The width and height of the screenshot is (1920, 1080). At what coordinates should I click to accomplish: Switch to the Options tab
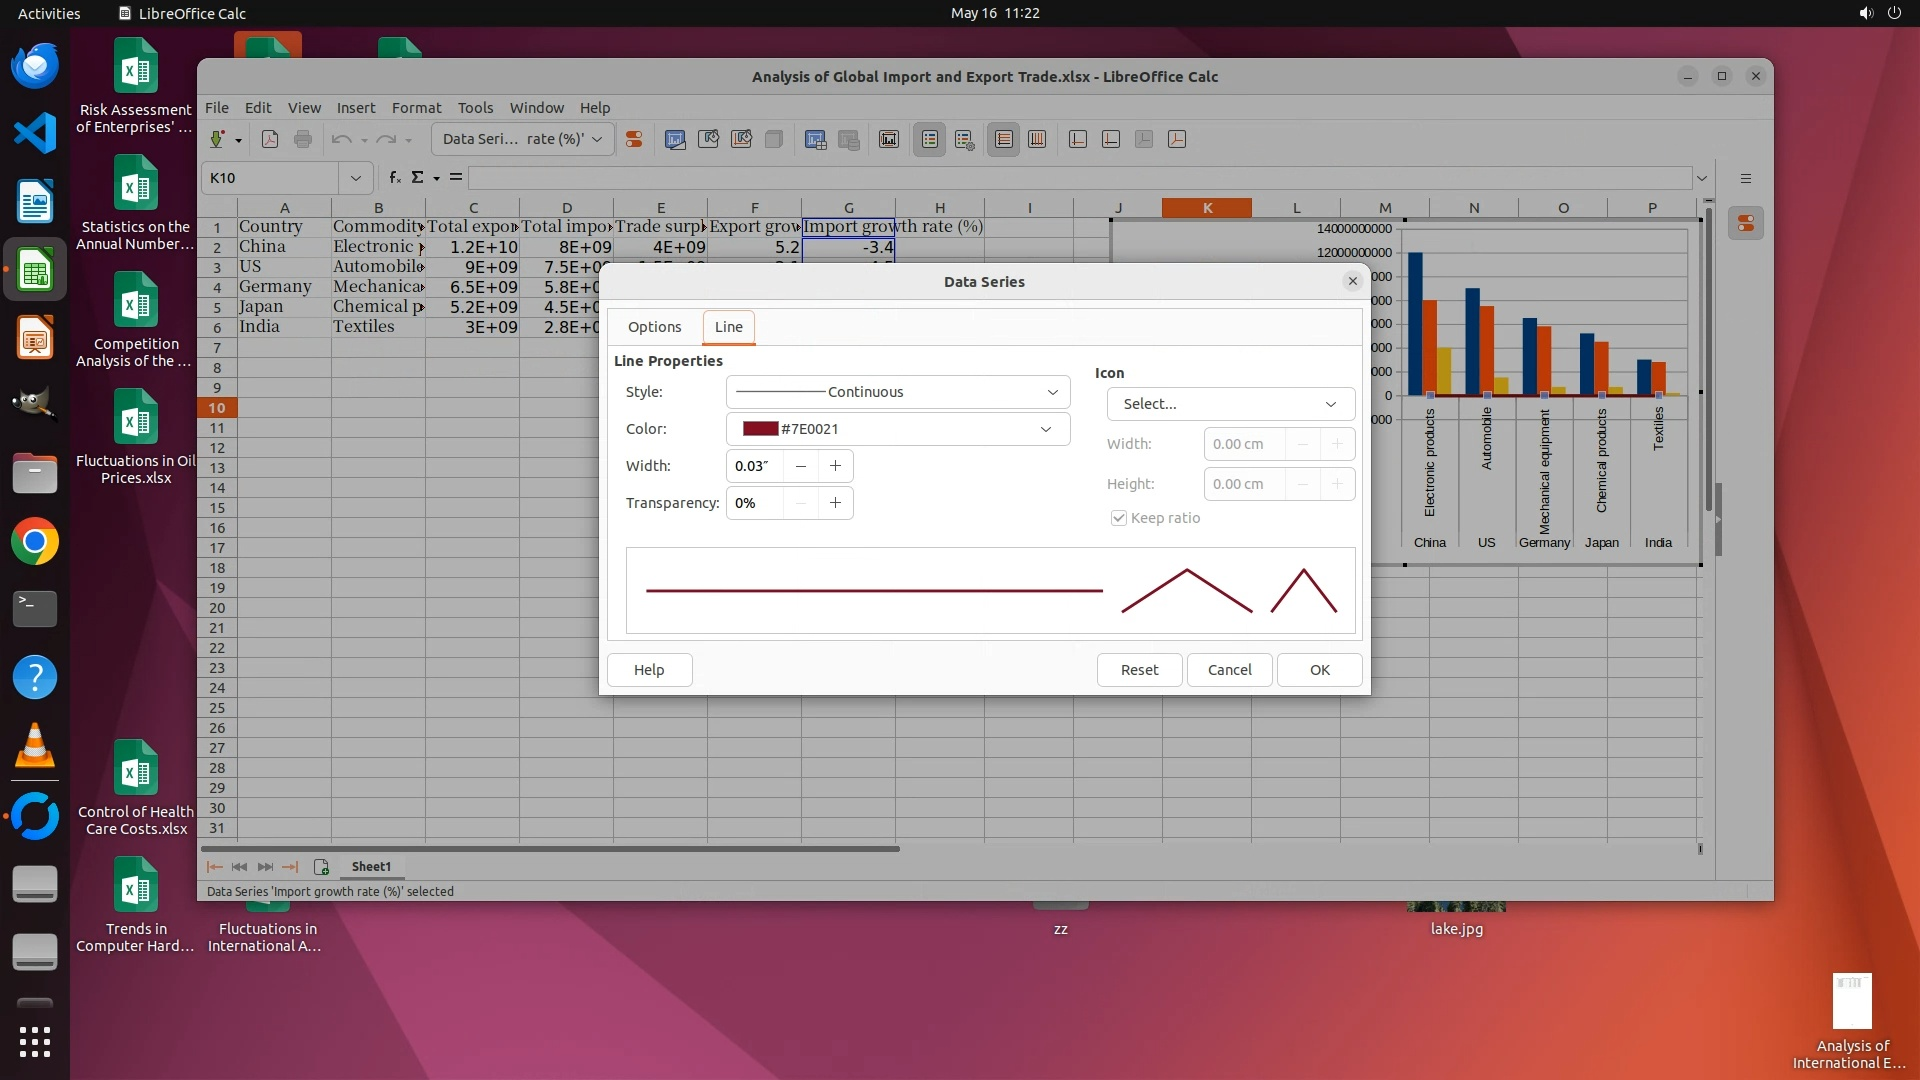tap(654, 327)
